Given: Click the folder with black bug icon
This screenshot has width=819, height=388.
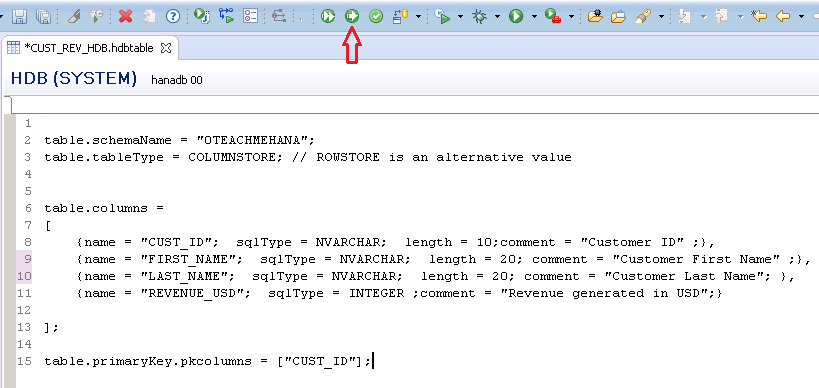Looking at the screenshot, I should click(595, 17).
